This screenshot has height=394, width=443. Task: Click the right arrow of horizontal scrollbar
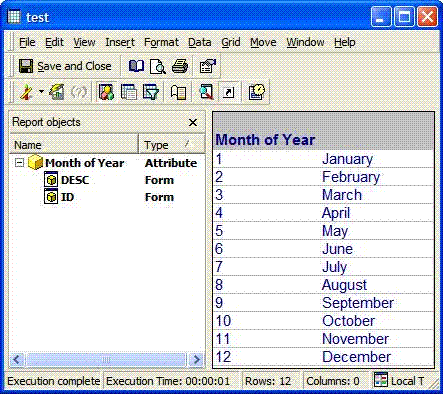point(197,359)
